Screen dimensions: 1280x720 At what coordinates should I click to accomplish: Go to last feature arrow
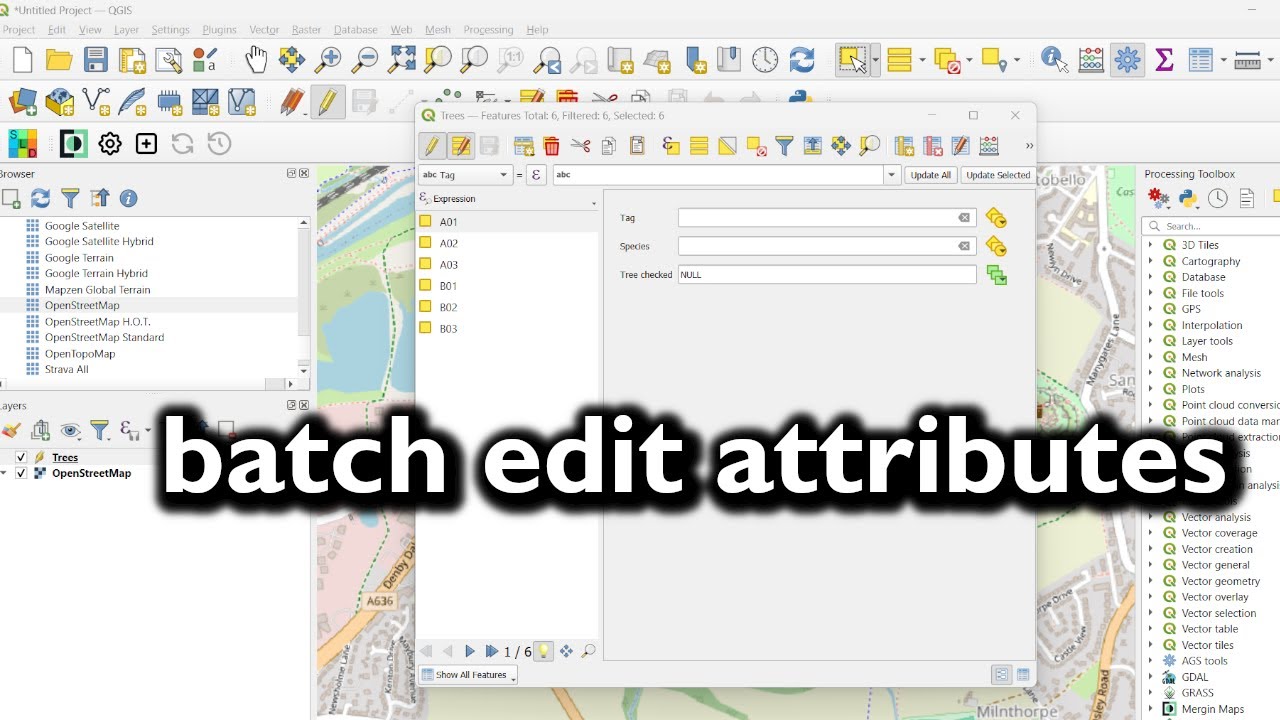point(491,651)
